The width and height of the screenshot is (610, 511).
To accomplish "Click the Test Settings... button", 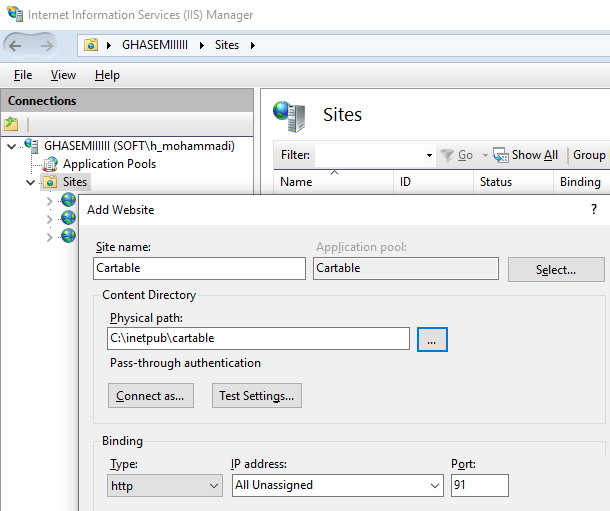I will pos(257,396).
